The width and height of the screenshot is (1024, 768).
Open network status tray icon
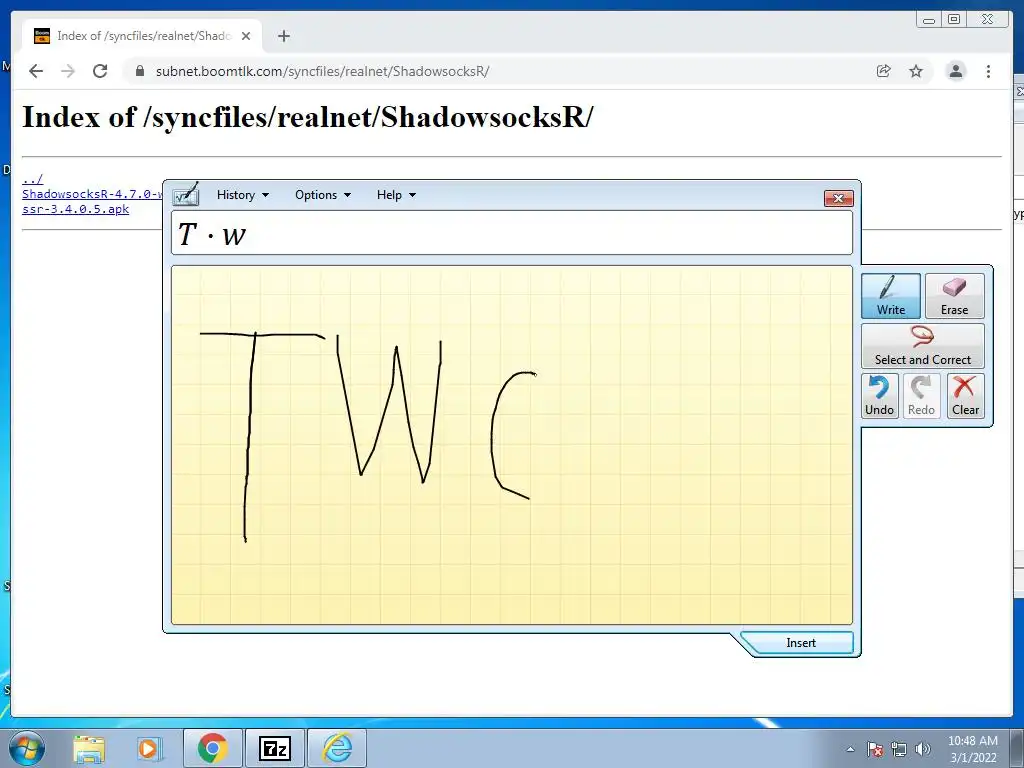[x=899, y=749]
